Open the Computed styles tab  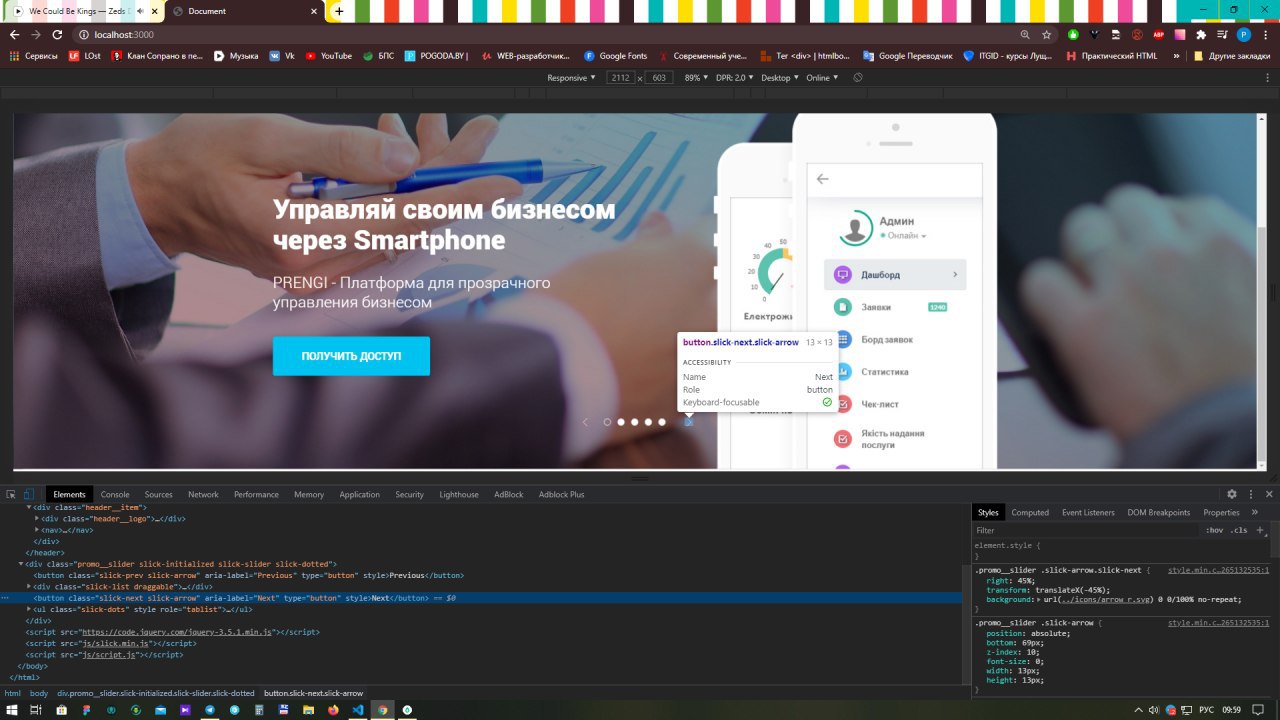[x=1030, y=512]
